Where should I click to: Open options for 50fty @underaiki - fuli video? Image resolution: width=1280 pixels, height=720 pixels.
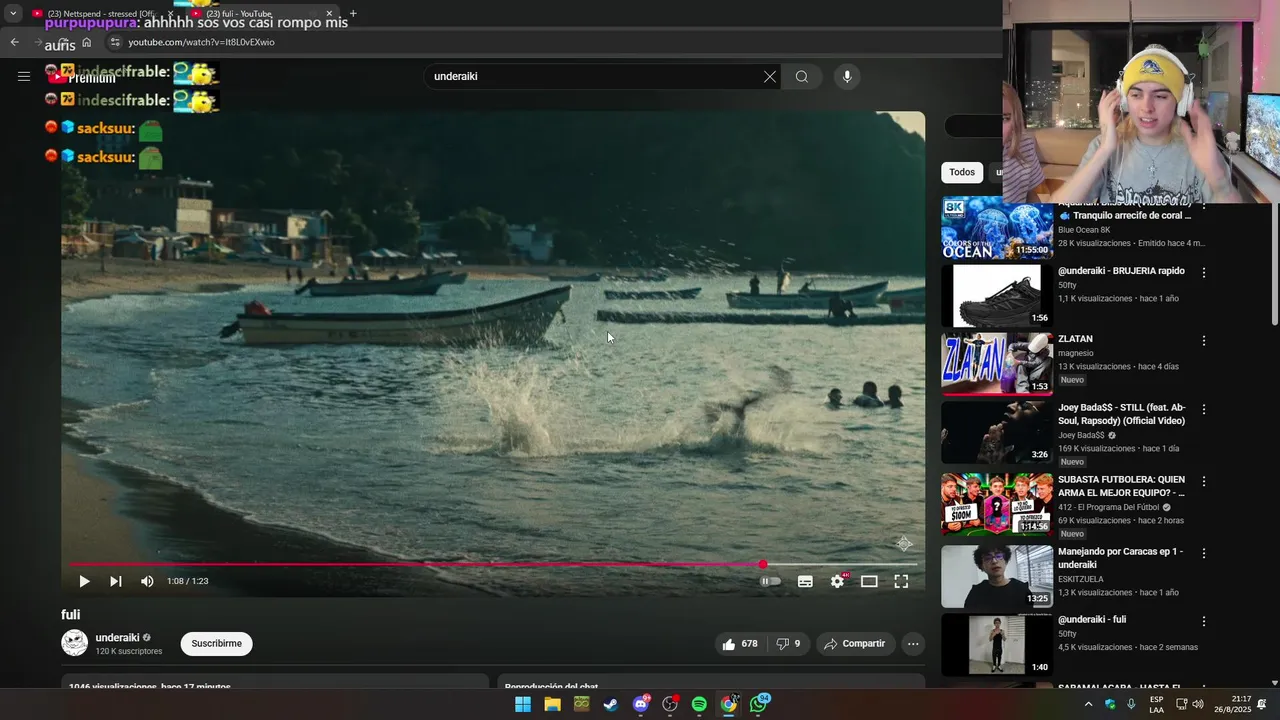[x=1204, y=621]
